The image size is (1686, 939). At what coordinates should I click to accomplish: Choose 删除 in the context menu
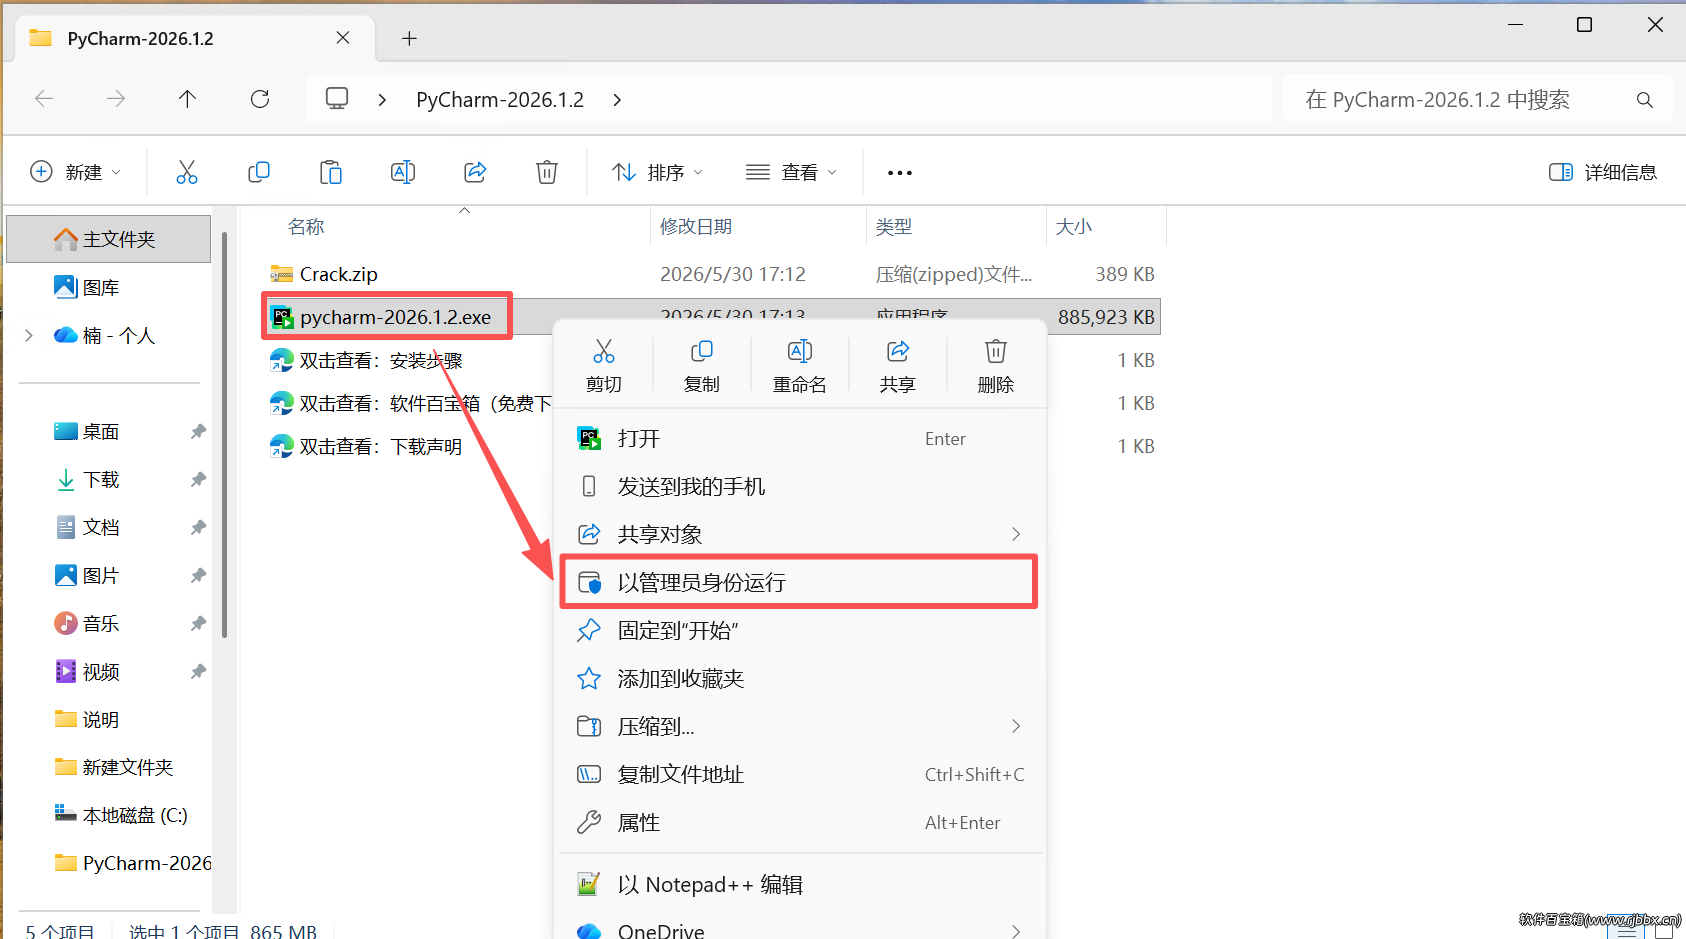996,366
